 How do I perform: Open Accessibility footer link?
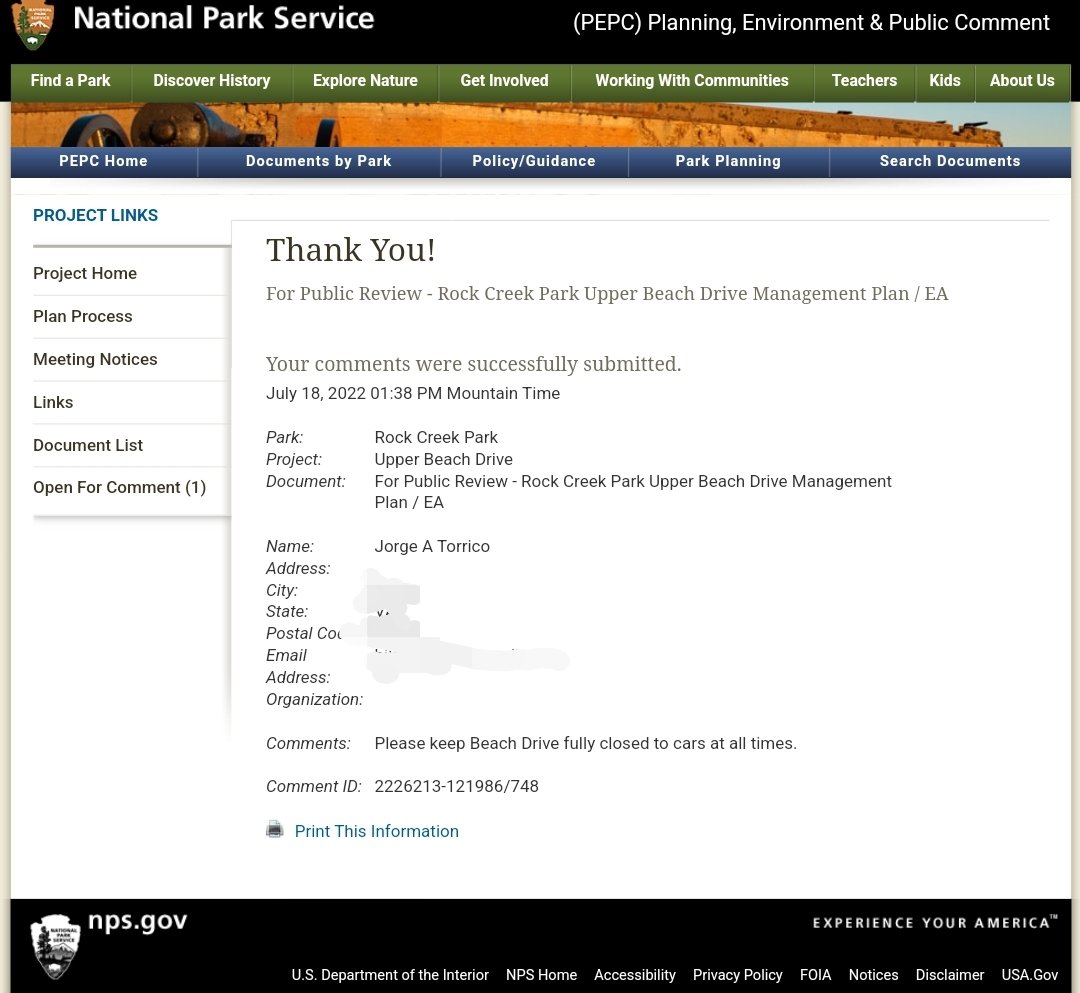coord(634,975)
